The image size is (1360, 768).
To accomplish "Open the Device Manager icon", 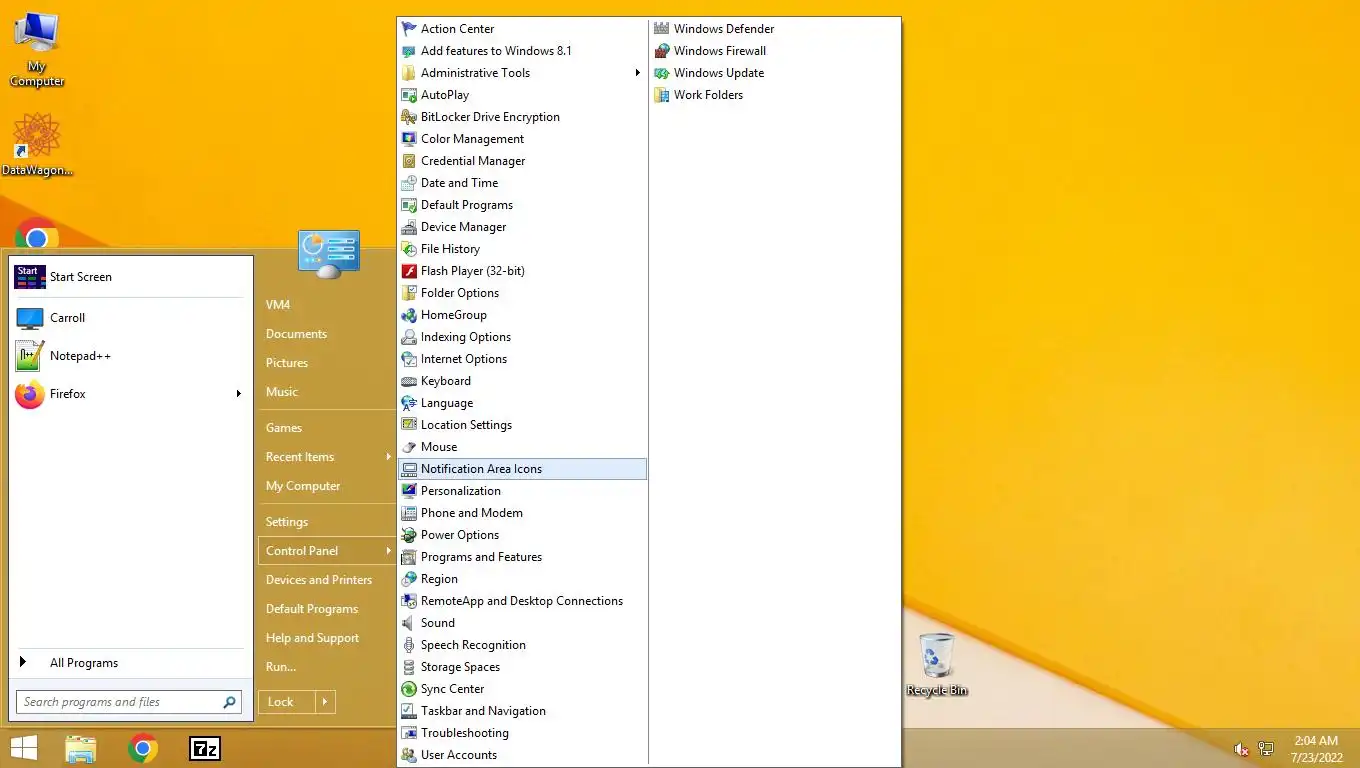I will [x=409, y=227].
